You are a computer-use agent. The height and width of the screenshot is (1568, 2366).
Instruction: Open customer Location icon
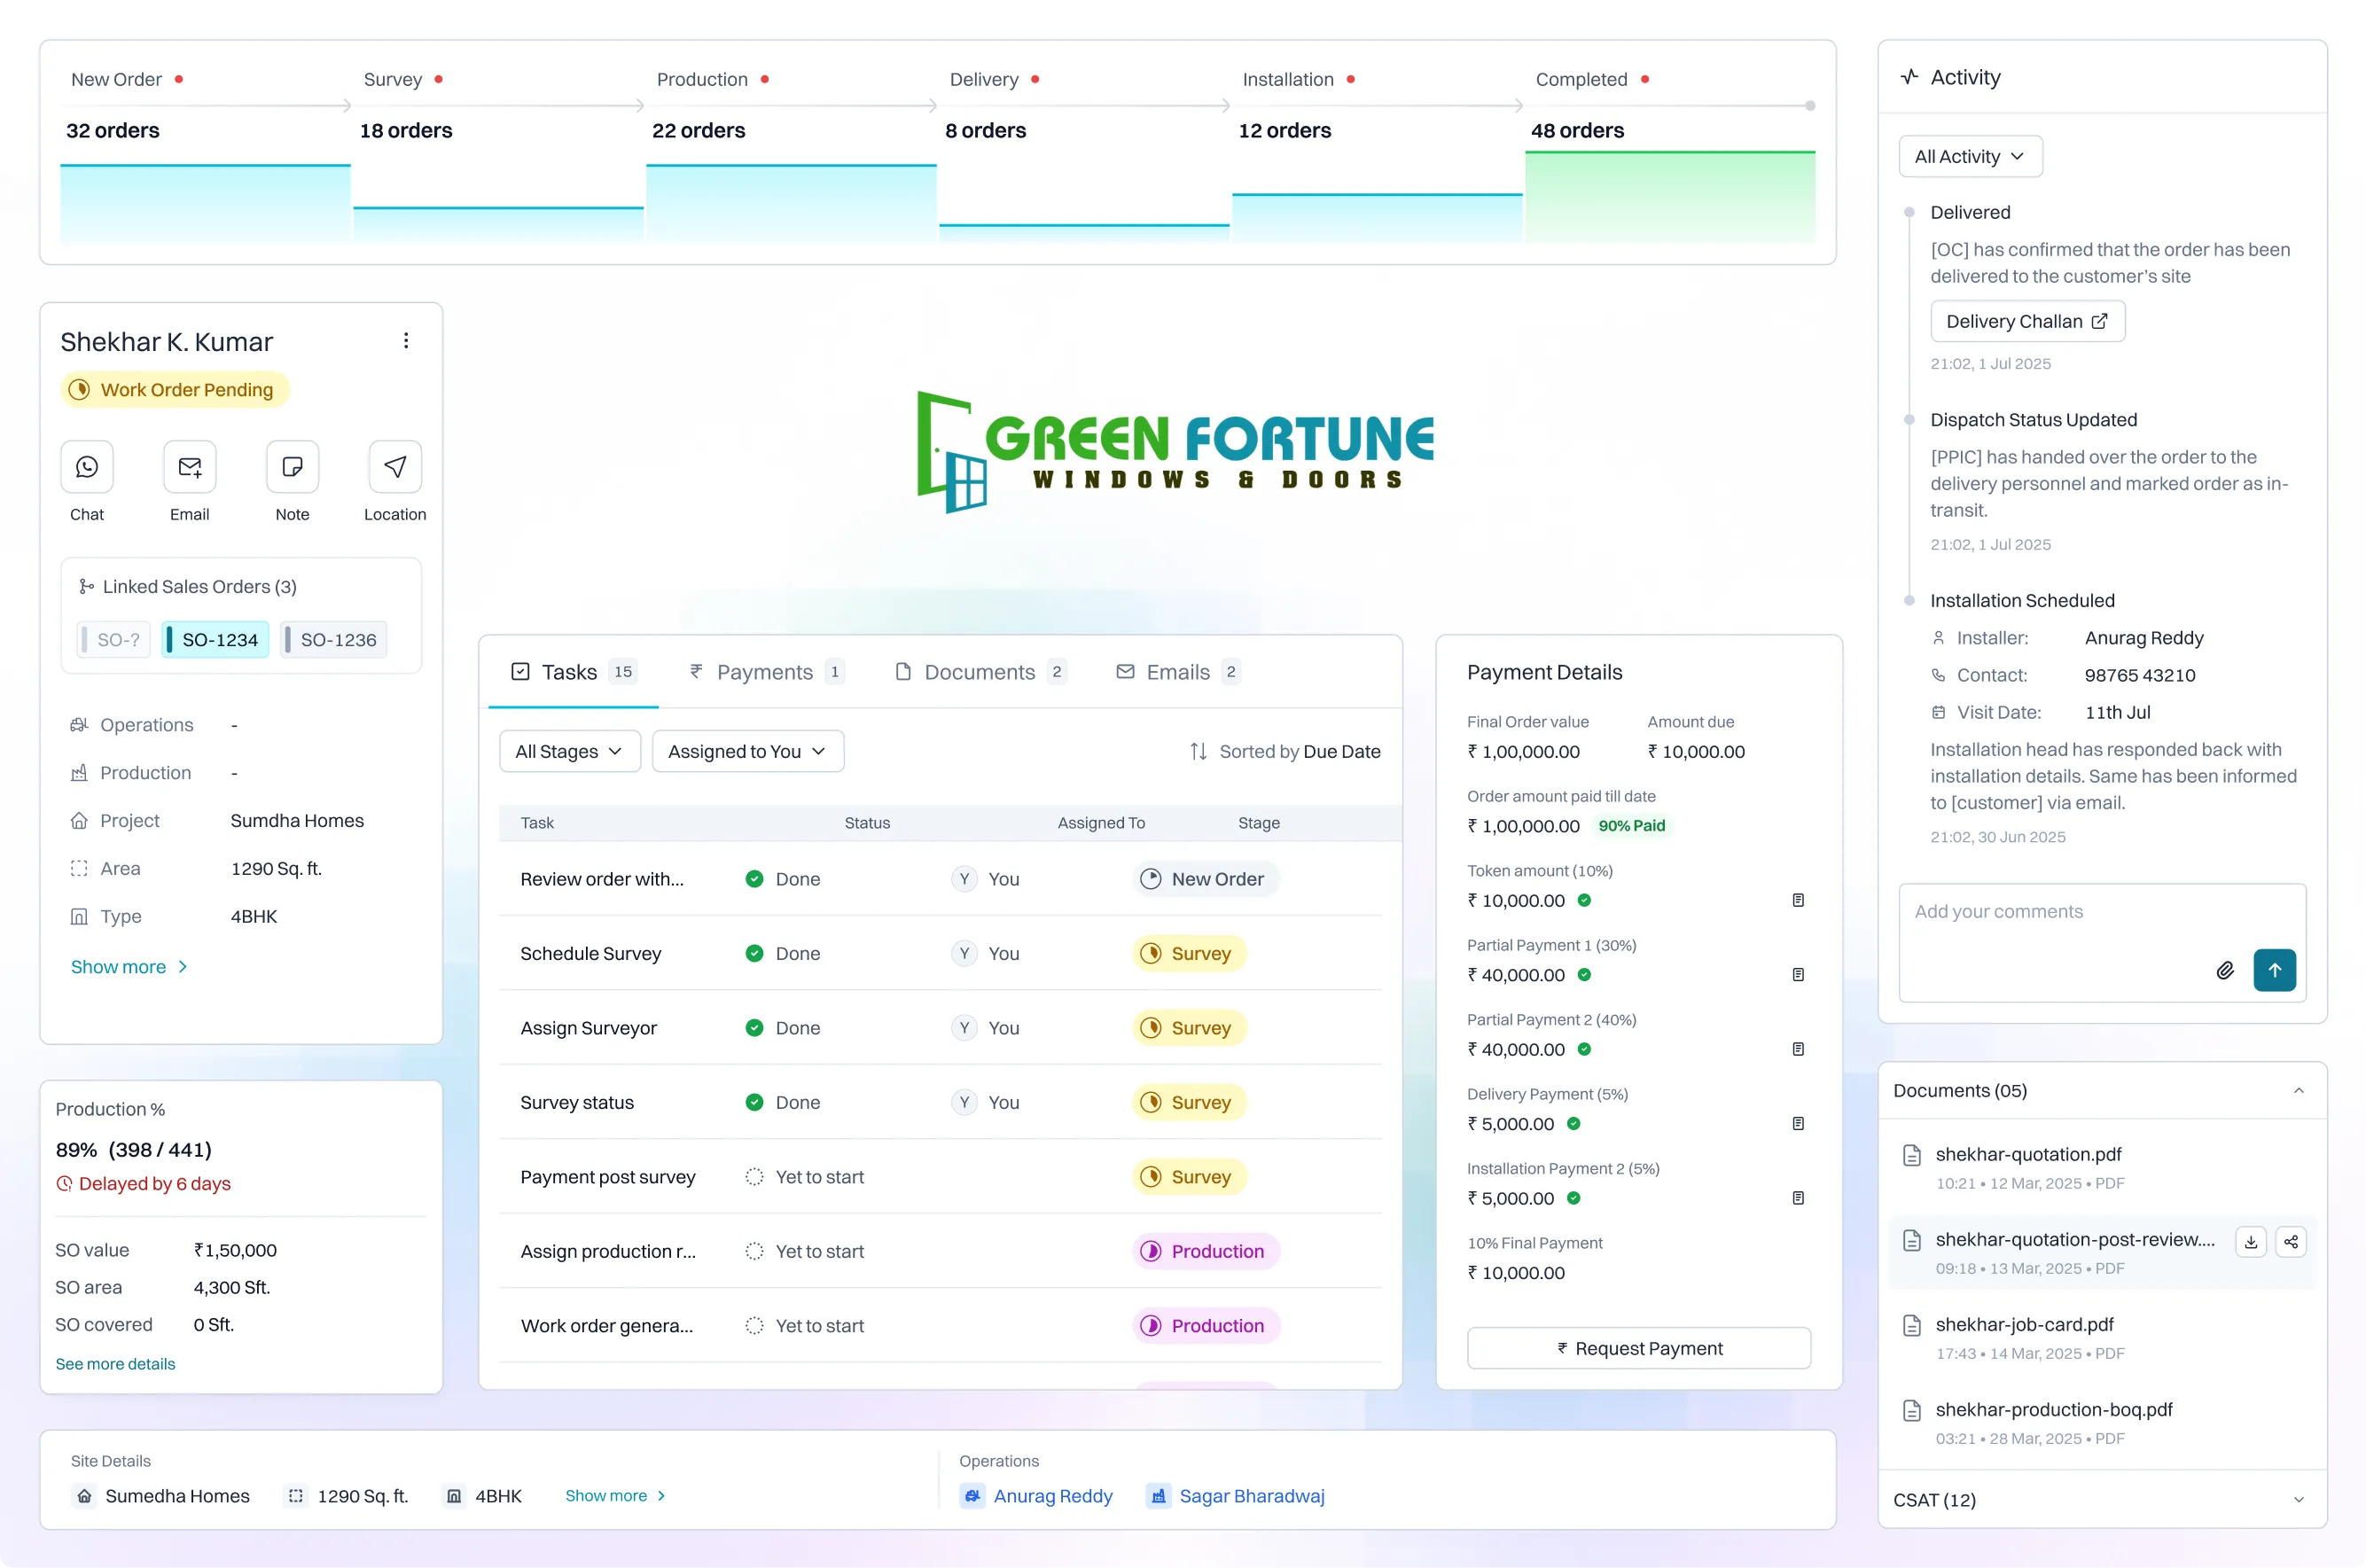pyautogui.click(x=395, y=467)
